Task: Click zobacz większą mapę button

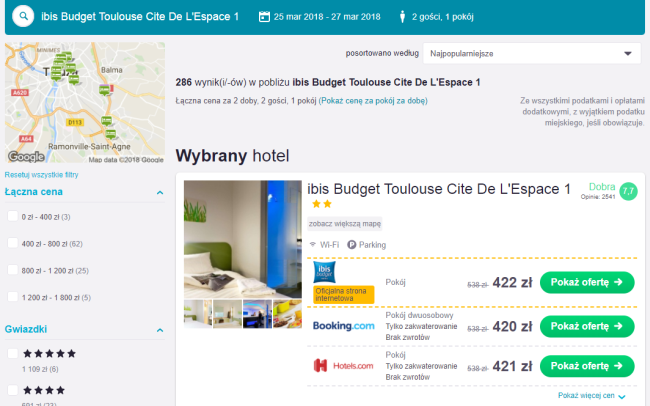Action: click(x=344, y=224)
